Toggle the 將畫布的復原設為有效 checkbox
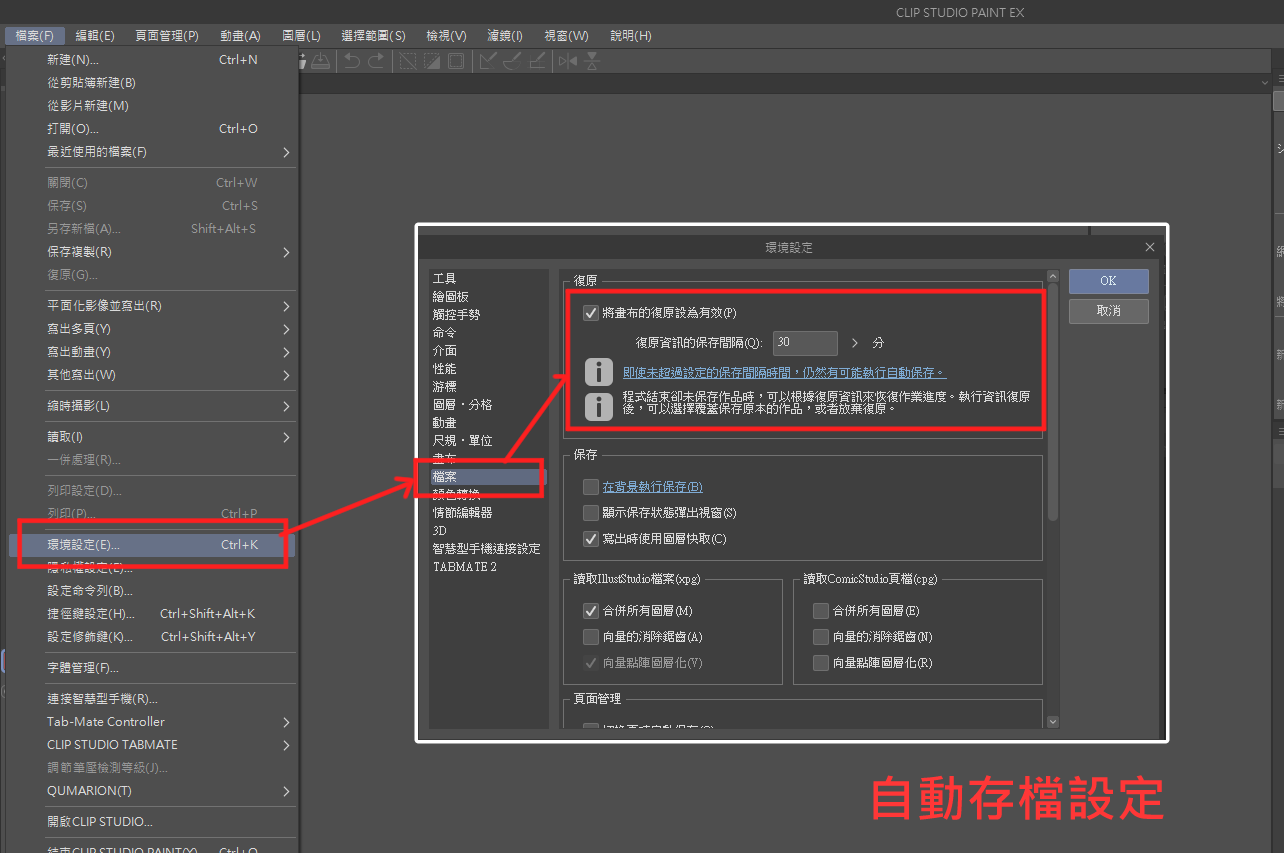The width and height of the screenshot is (1284, 853). (x=591, y=313)
